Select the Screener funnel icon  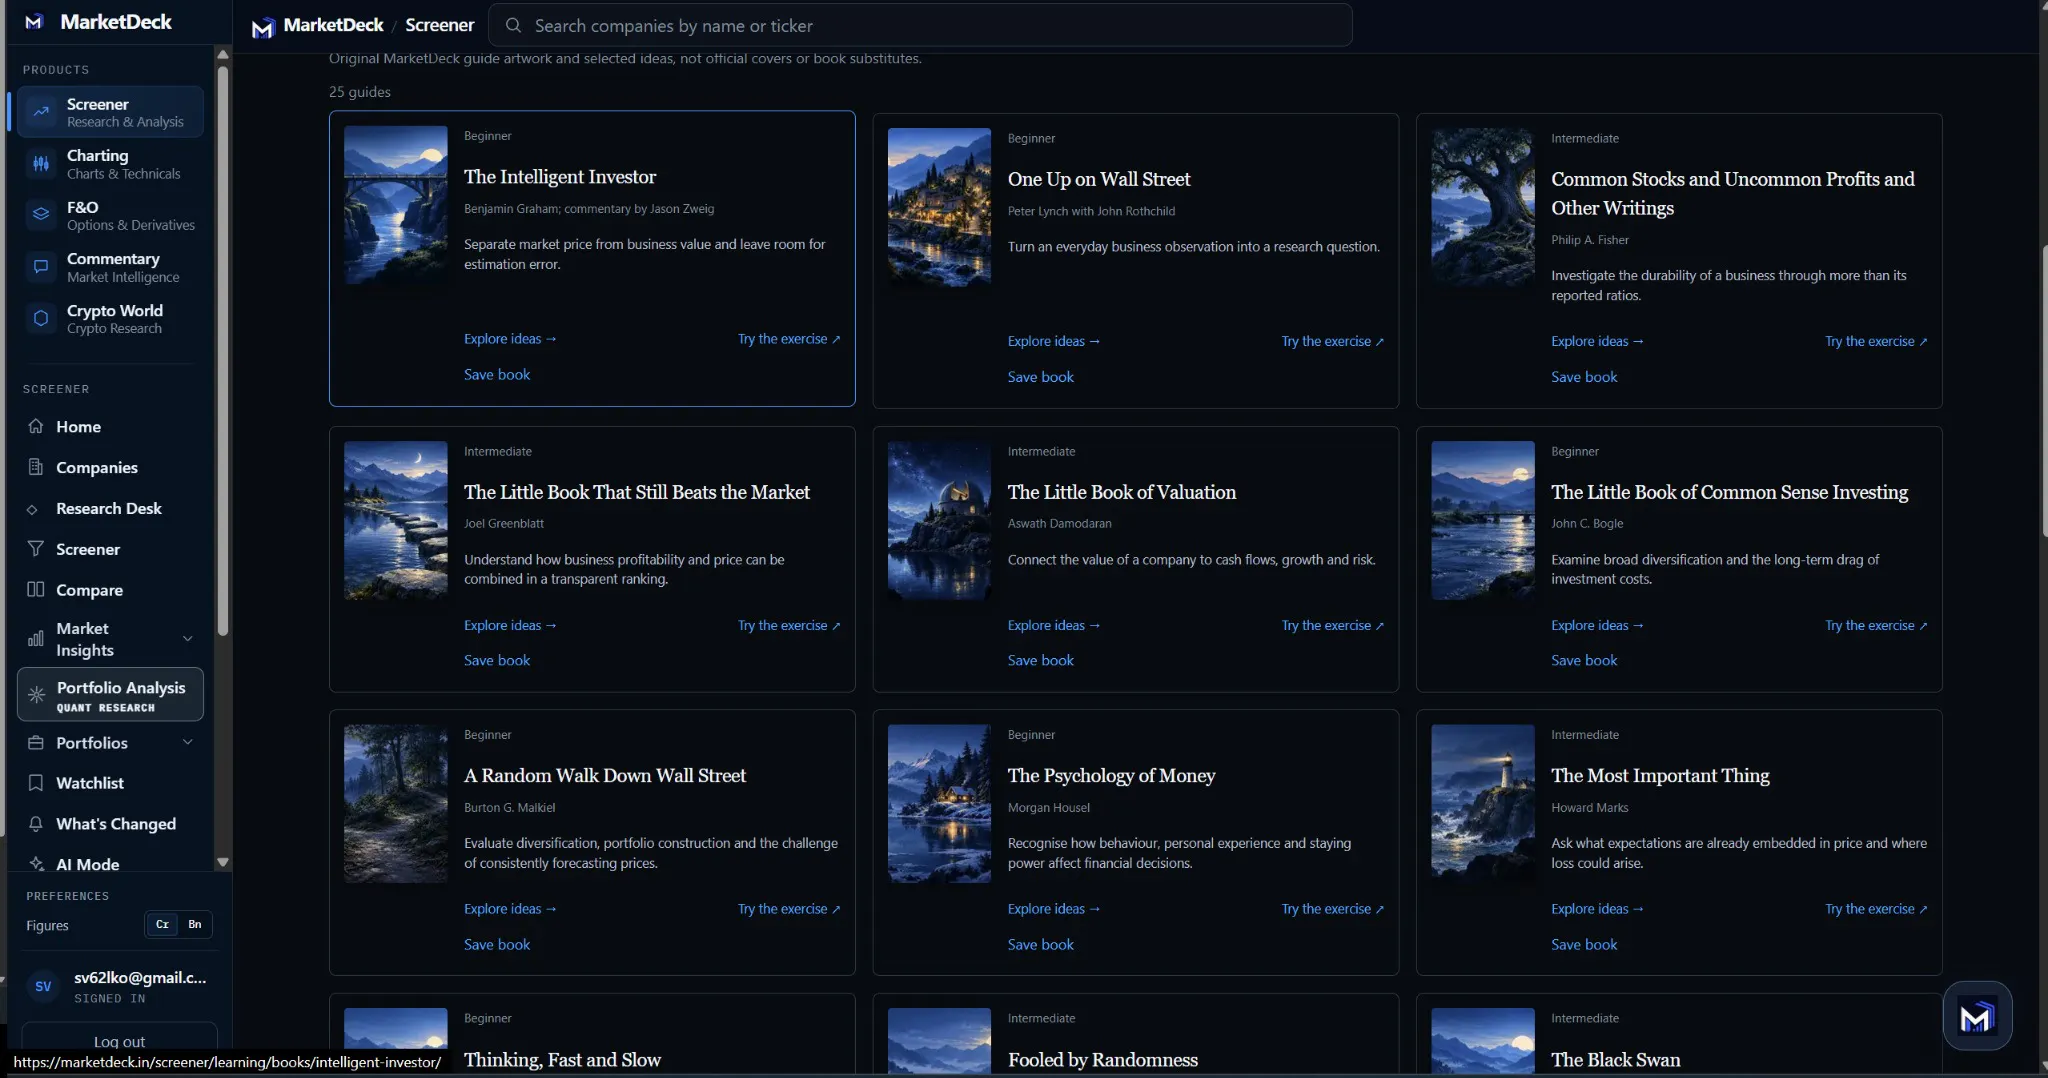tap(36, 549)
